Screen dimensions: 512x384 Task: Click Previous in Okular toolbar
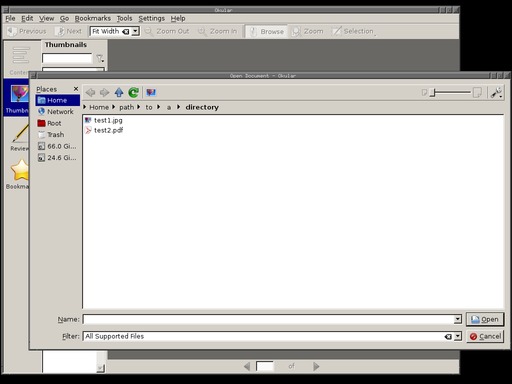point(27,31)
